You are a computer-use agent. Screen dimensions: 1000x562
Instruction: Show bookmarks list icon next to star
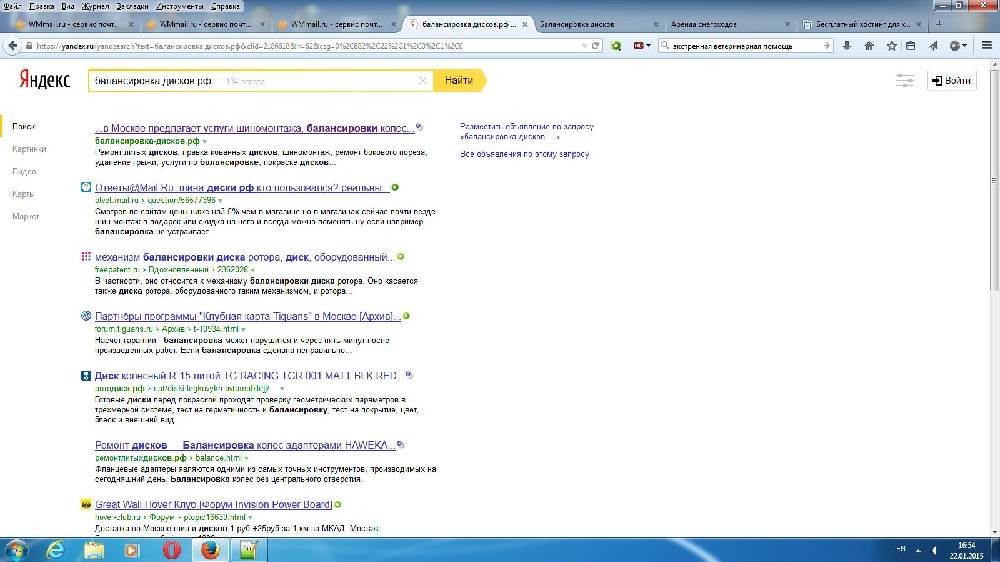click(911, 46)
